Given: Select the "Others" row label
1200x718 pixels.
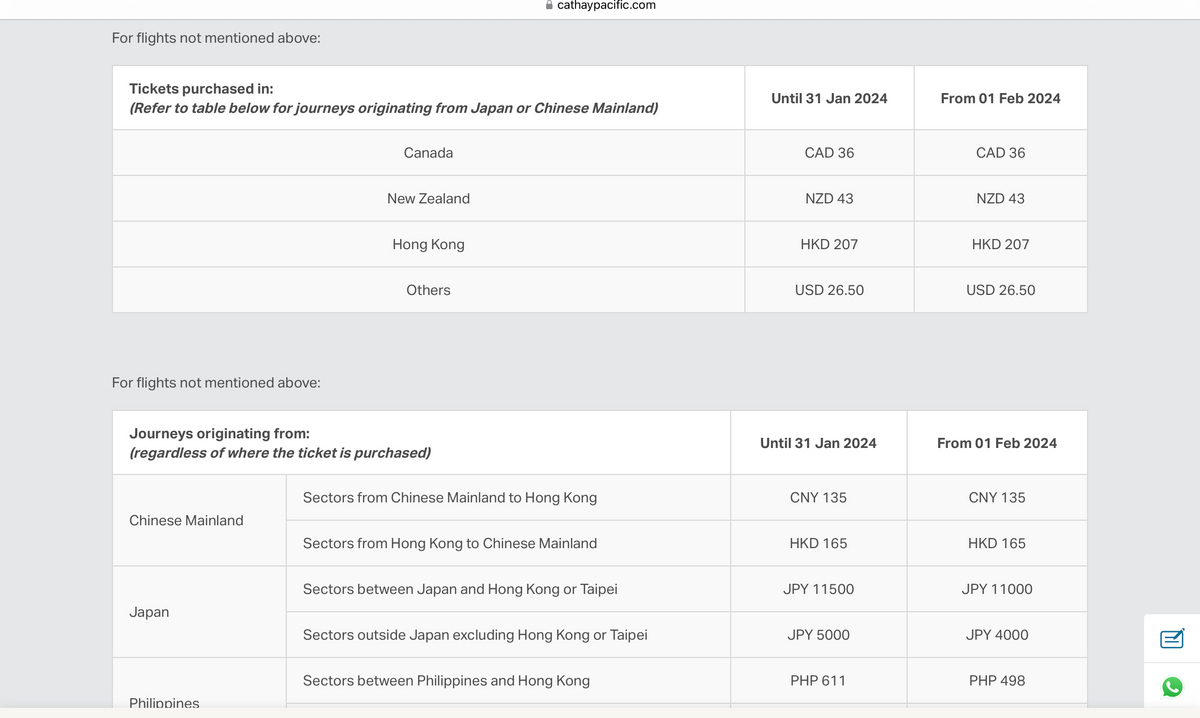Looking at the screenshot, I should click(428, 290).
